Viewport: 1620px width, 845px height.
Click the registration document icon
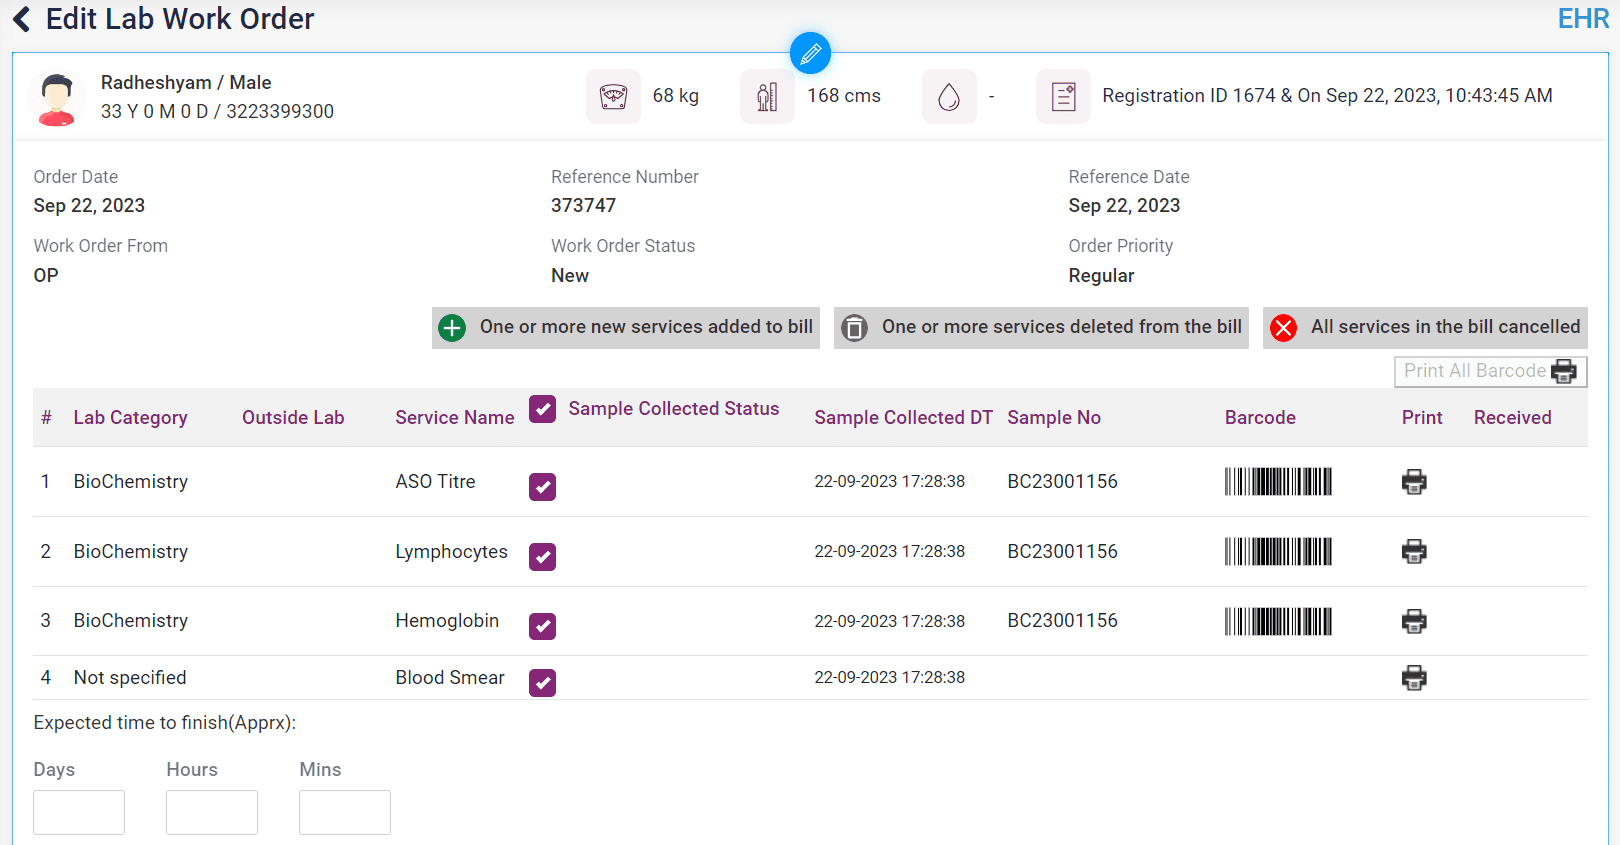click(1063, 97)
